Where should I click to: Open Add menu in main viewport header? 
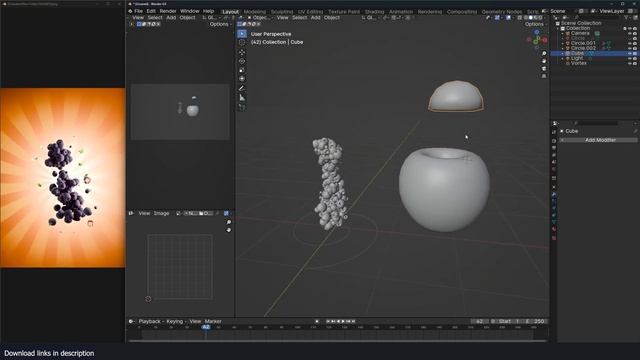point(316,18)
